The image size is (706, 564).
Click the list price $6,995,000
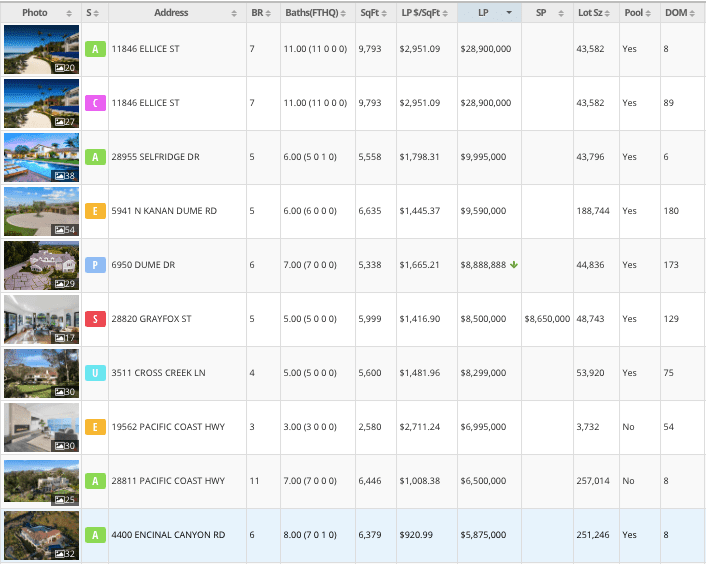(x=483, y=427)
